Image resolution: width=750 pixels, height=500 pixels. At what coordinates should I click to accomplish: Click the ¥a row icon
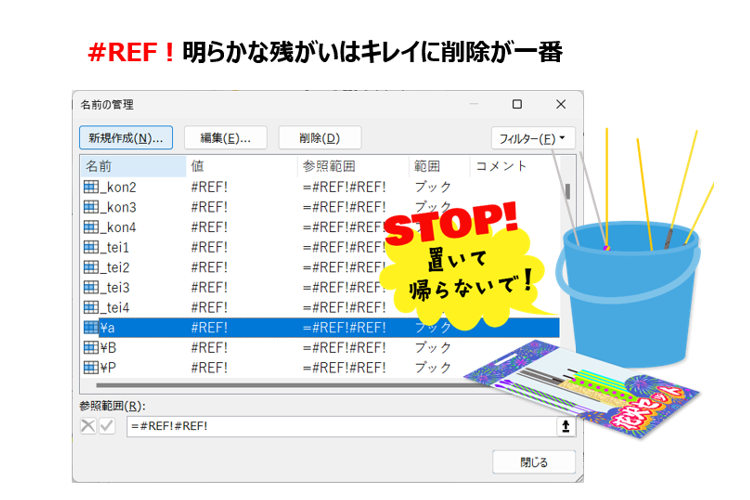91,327
